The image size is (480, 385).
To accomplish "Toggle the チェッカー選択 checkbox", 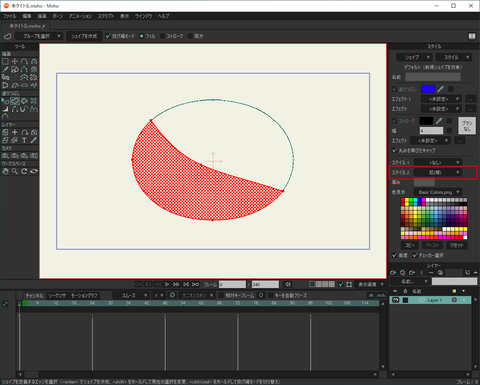I will 415,255.
